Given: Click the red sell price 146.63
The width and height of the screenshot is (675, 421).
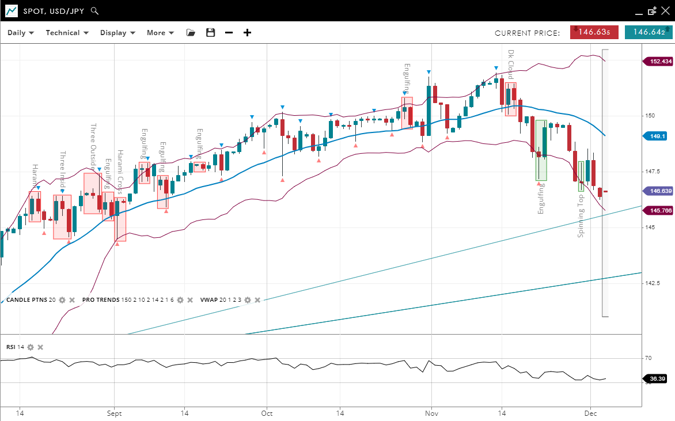Looking at the screenshot, I should (594, 32).
